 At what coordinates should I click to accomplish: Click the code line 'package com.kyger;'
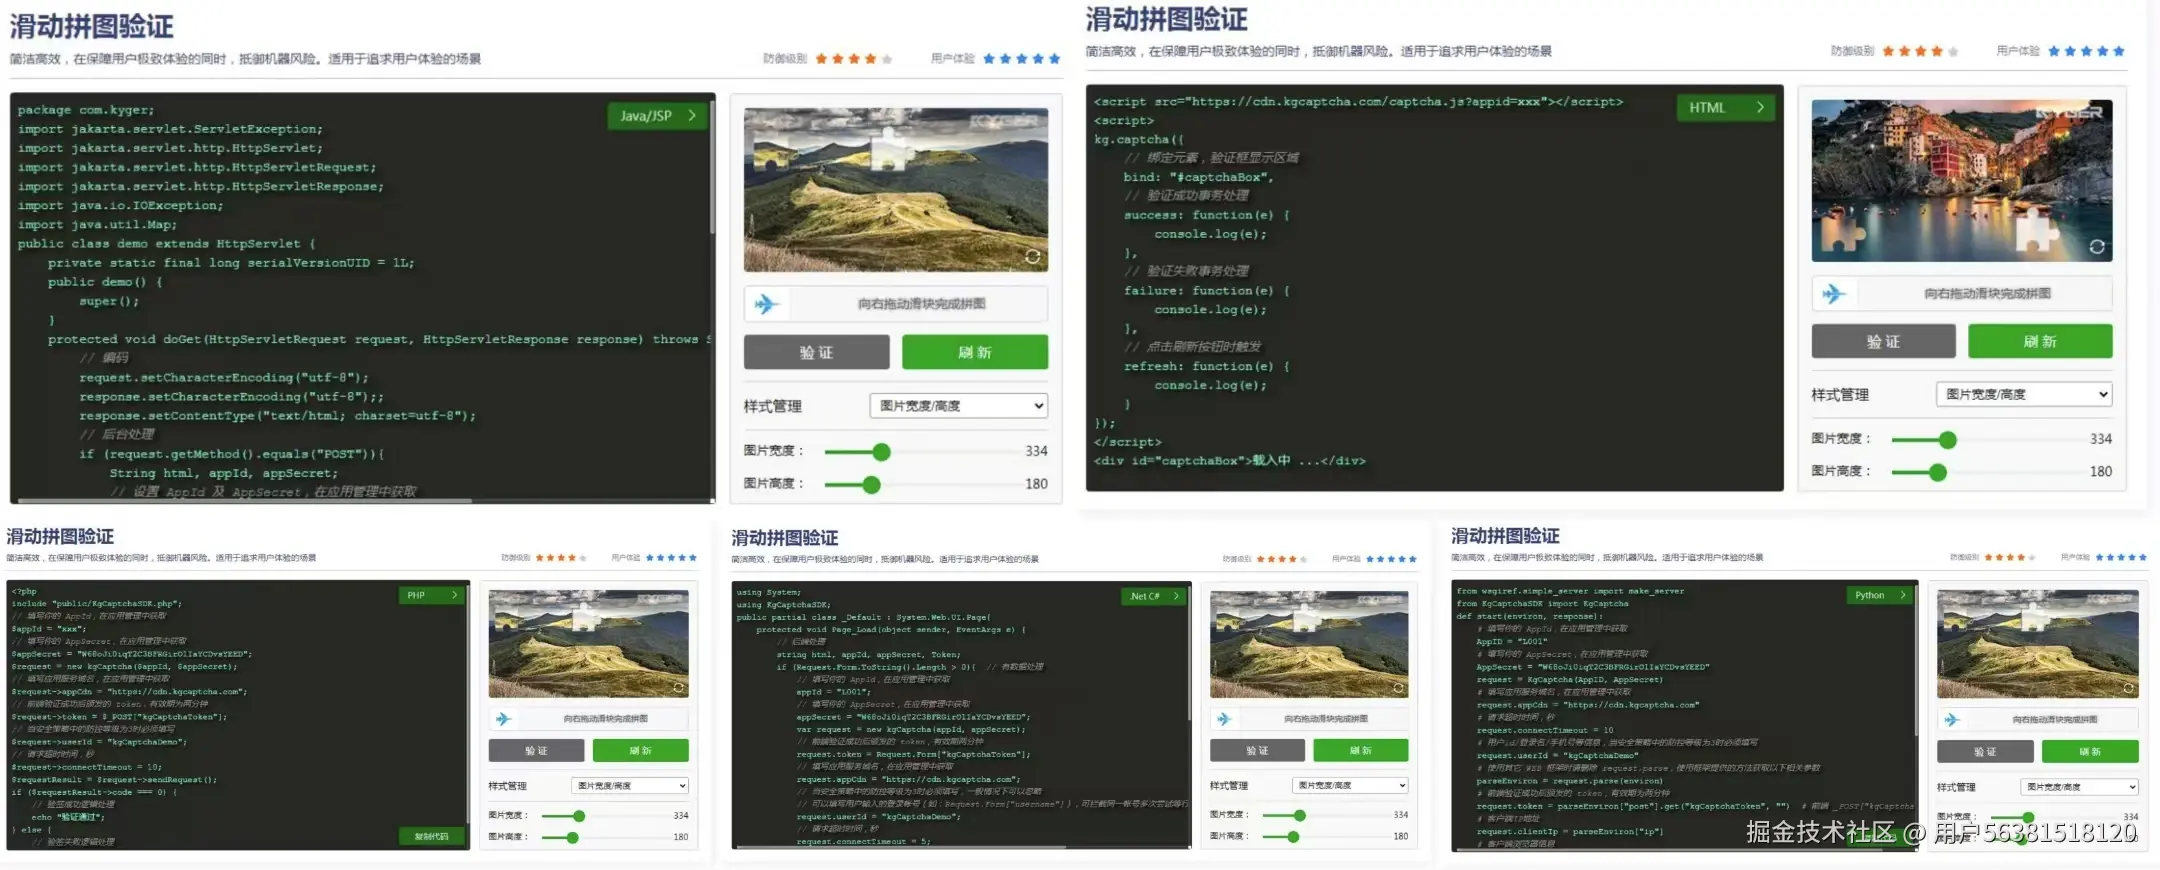pos(86,110)
